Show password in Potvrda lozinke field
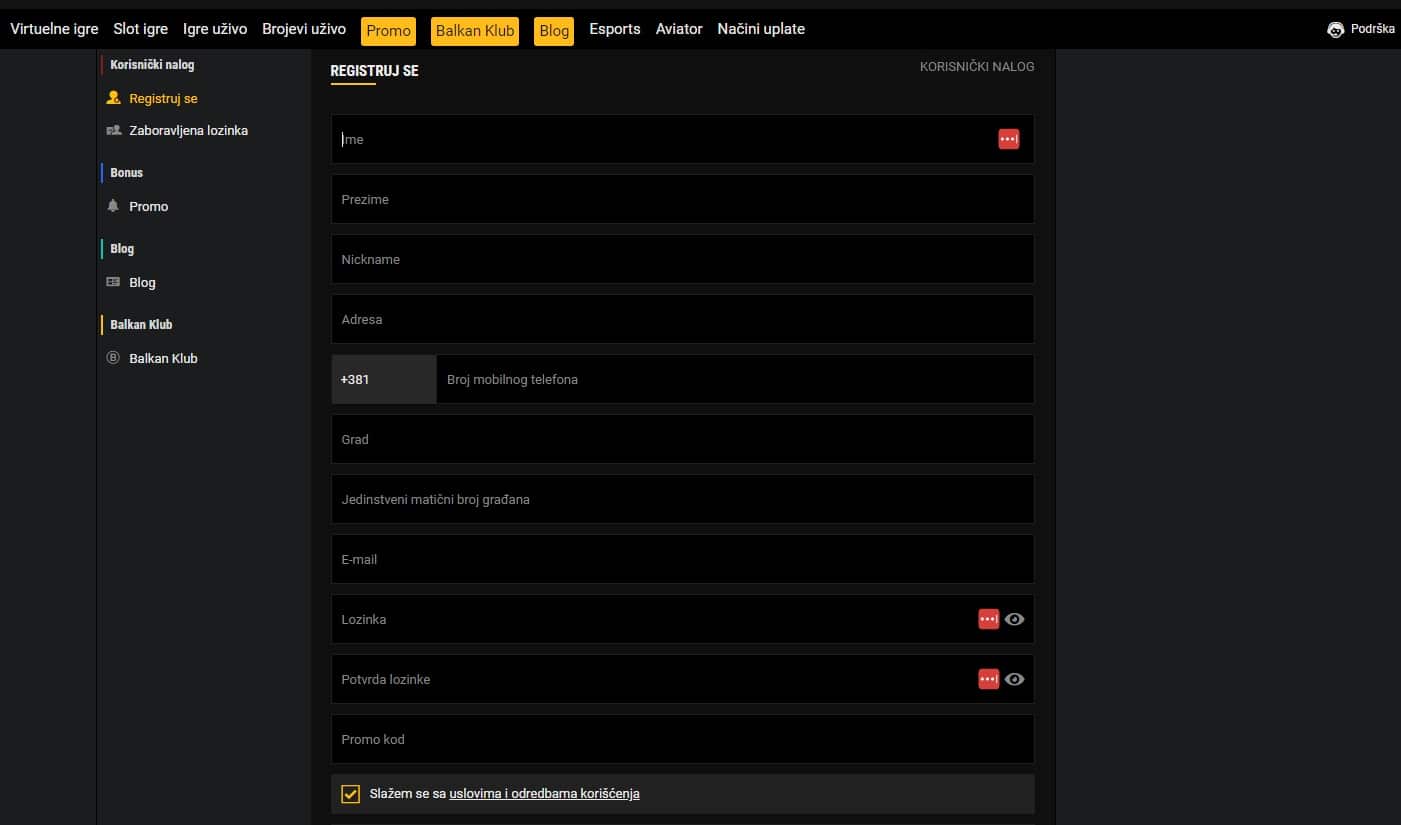This screenshot has width=1401, height=825. point(1015,679)
